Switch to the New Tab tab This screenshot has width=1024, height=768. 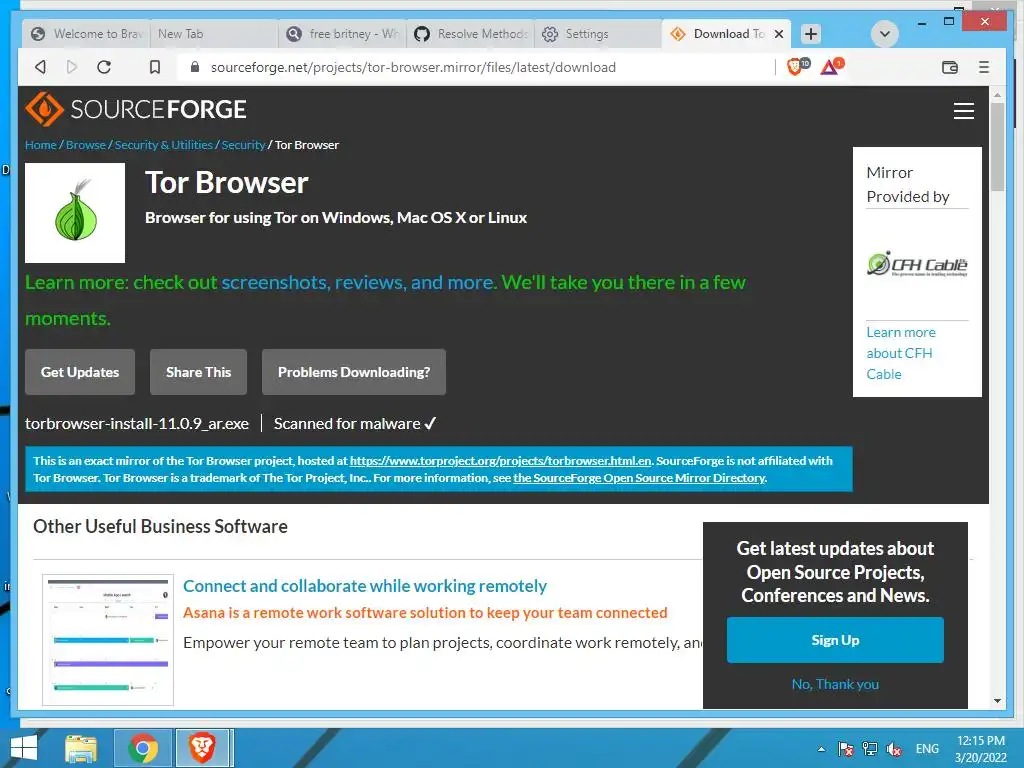click(x=214, y=34)
